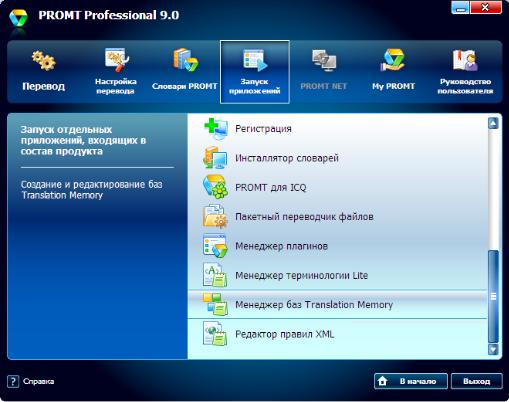The width and height of the screenshot is (509, 402).
Task: Open the Руководство пользователя book icon
Action: point(465,60)
